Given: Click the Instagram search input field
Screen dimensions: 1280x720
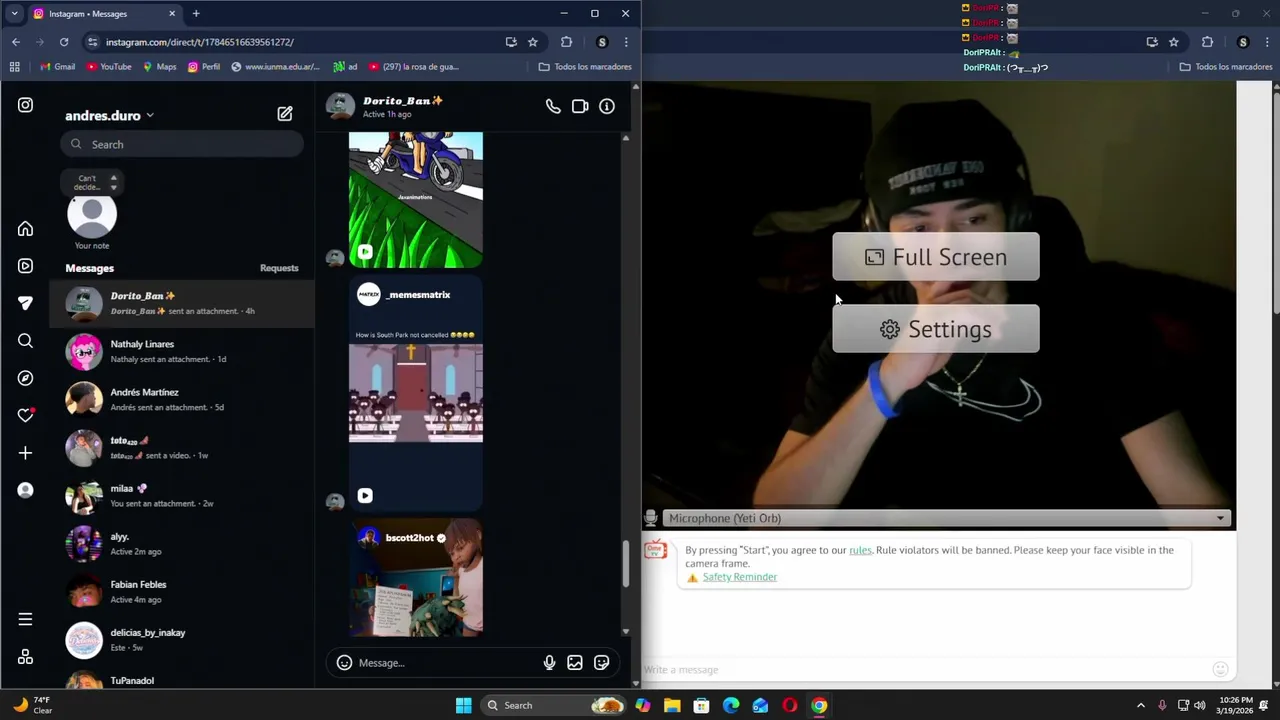Looking at the screenshot, I should (181, 144).
